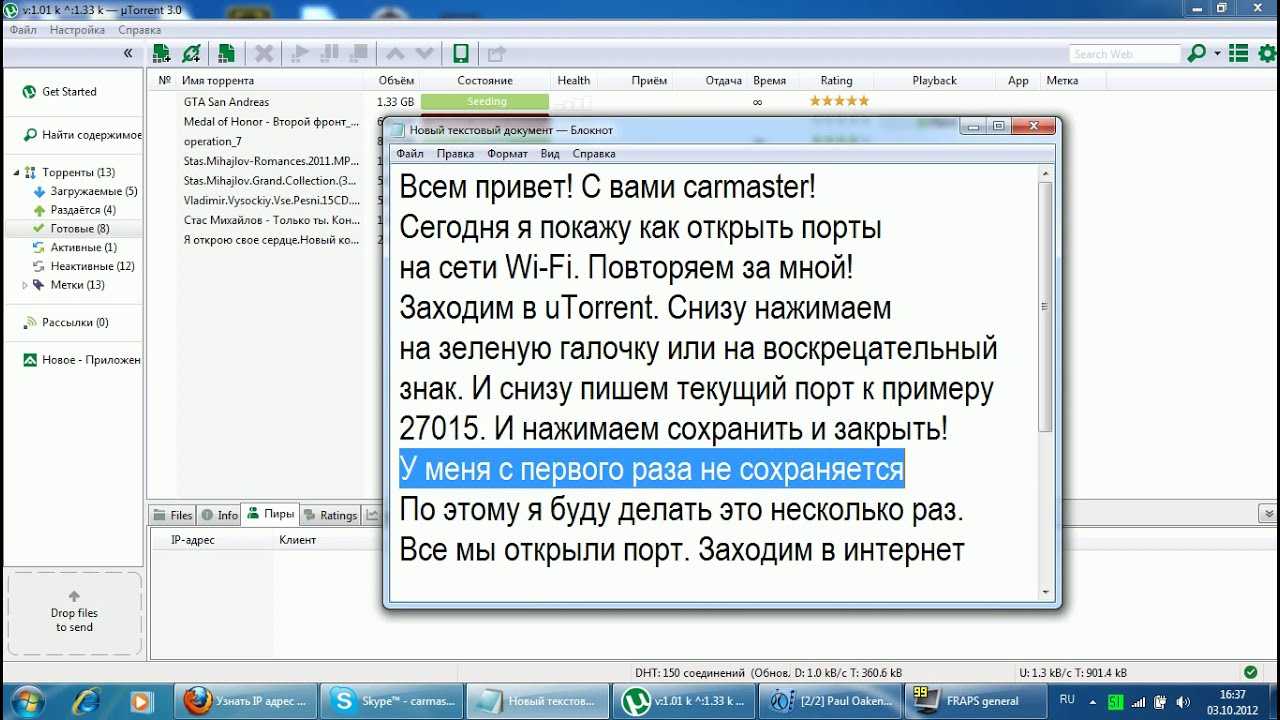Viewport: 1280px width, 720px height.
Task: Open the Настройка menu in uTorrent
Action: (x=77, y=30)
